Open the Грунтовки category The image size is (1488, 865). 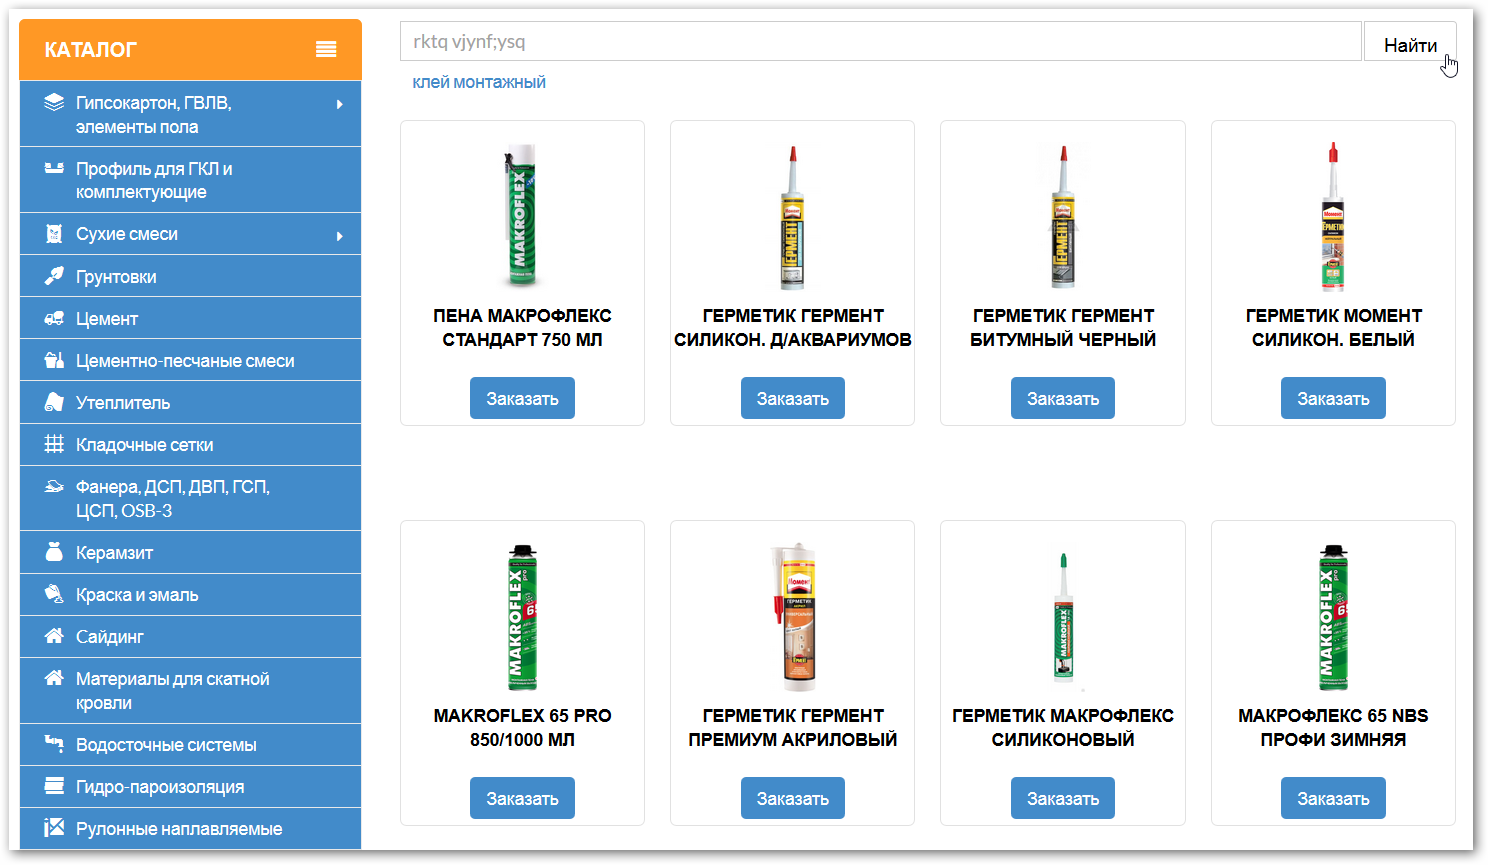[190, 277]
